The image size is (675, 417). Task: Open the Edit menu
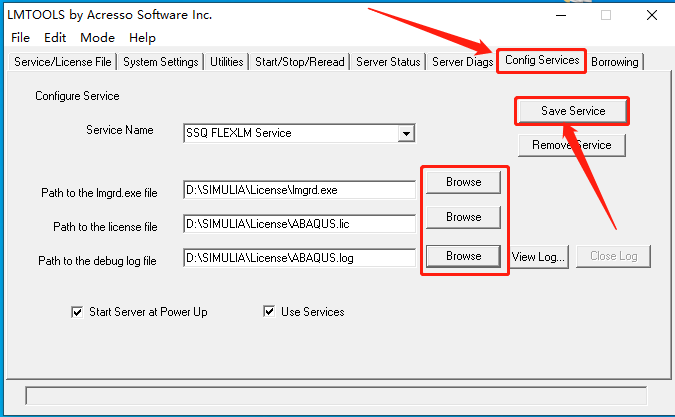(55, 38)
